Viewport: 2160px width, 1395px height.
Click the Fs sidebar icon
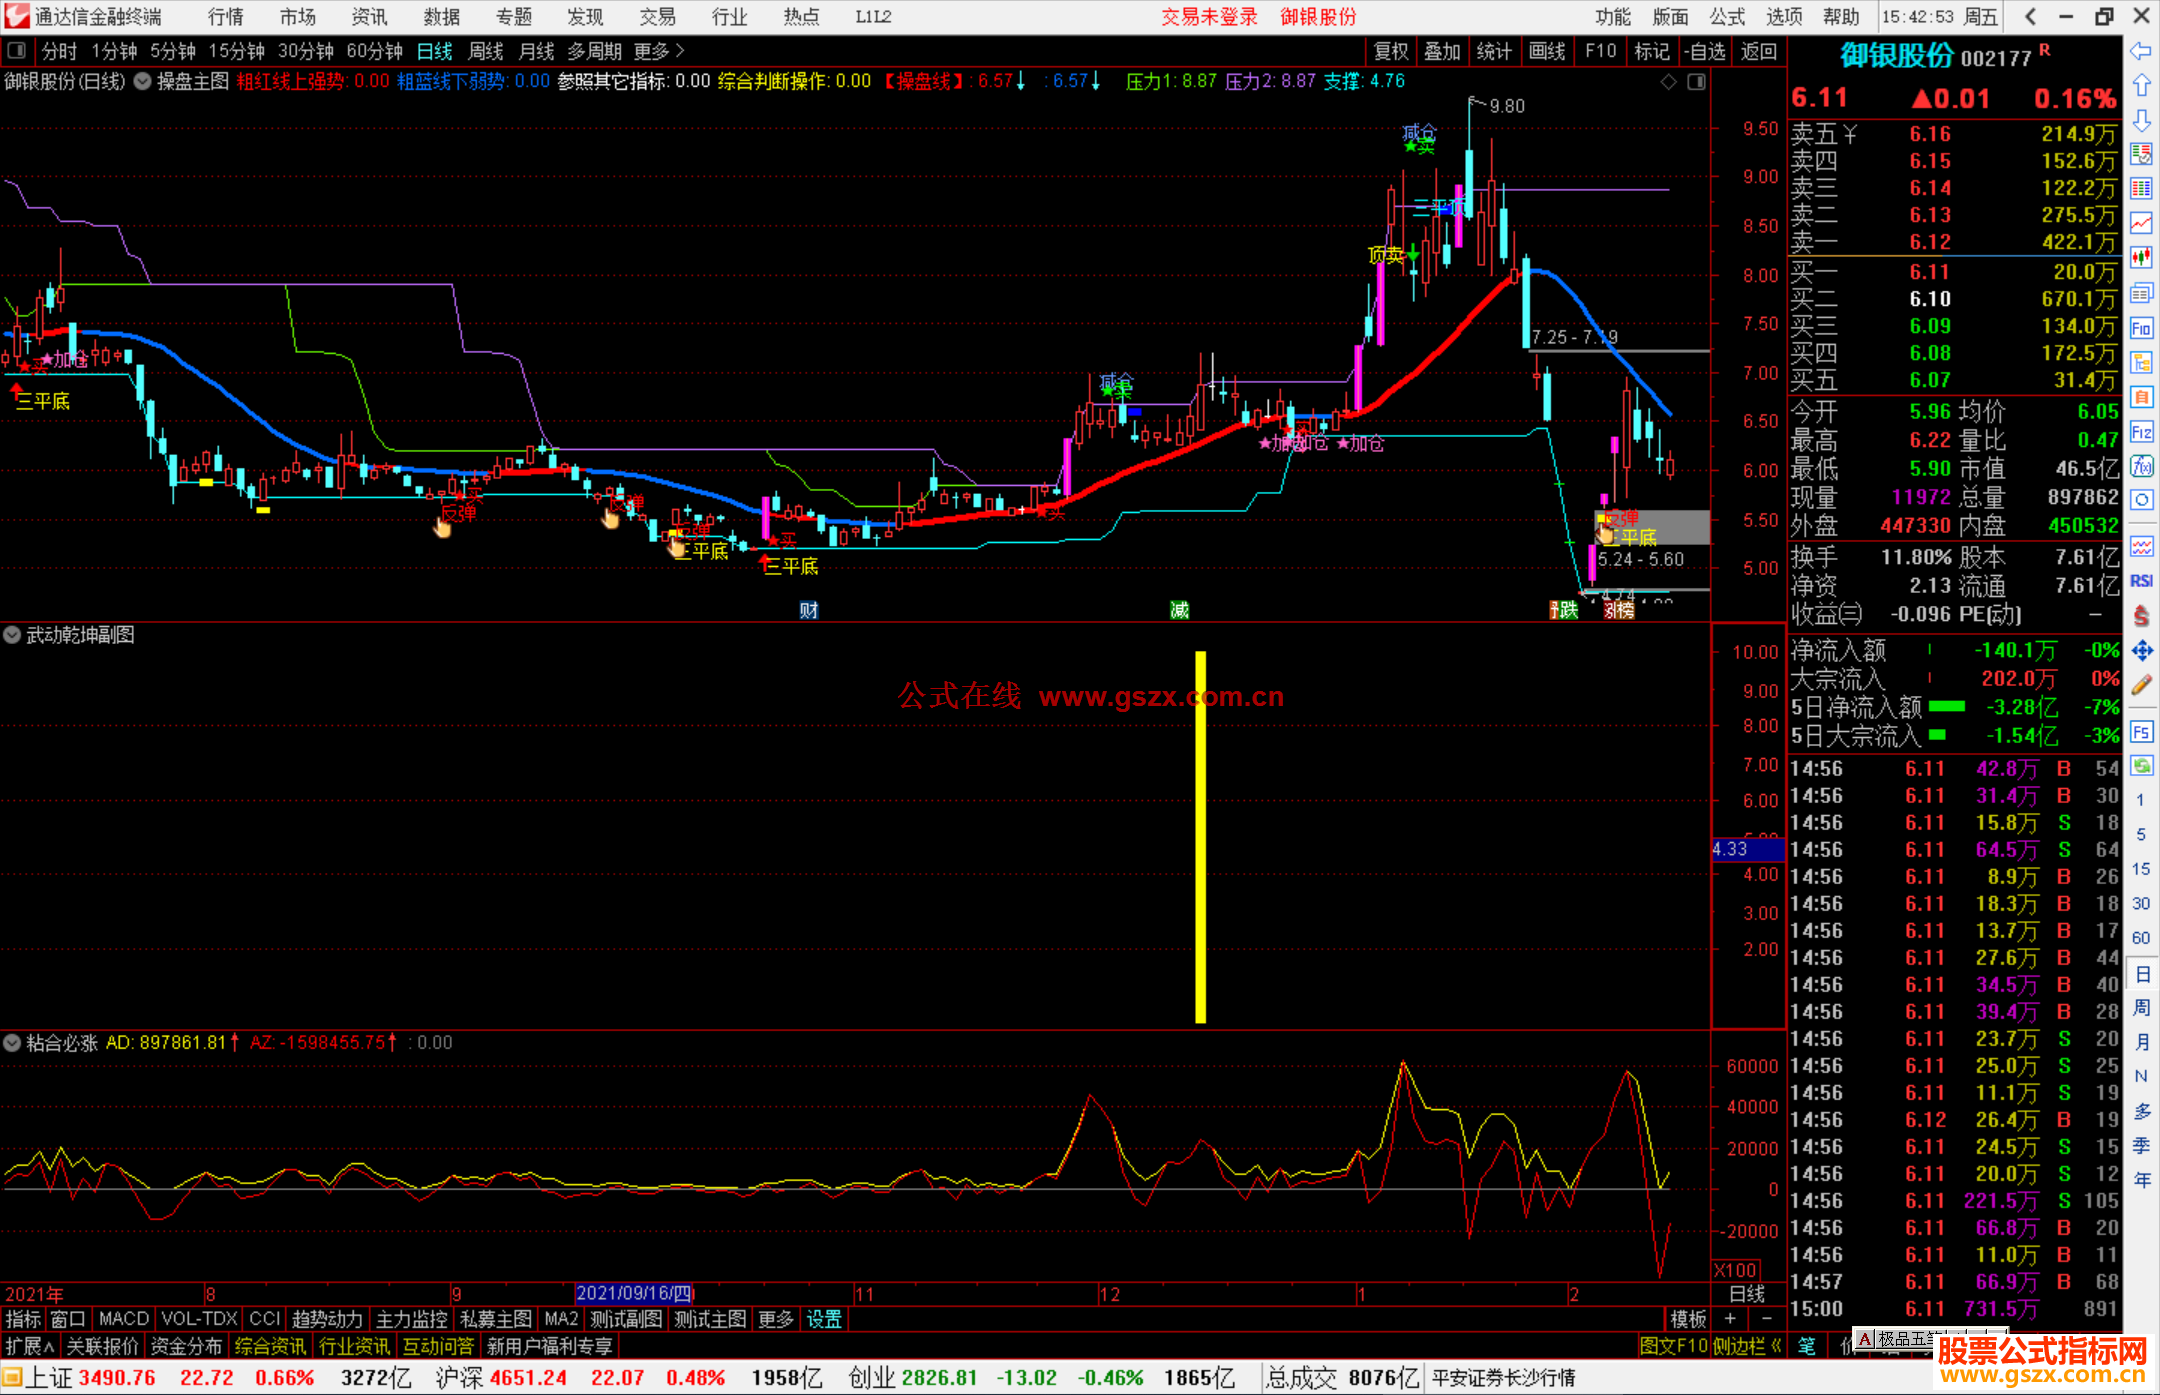click(2141, 732)
